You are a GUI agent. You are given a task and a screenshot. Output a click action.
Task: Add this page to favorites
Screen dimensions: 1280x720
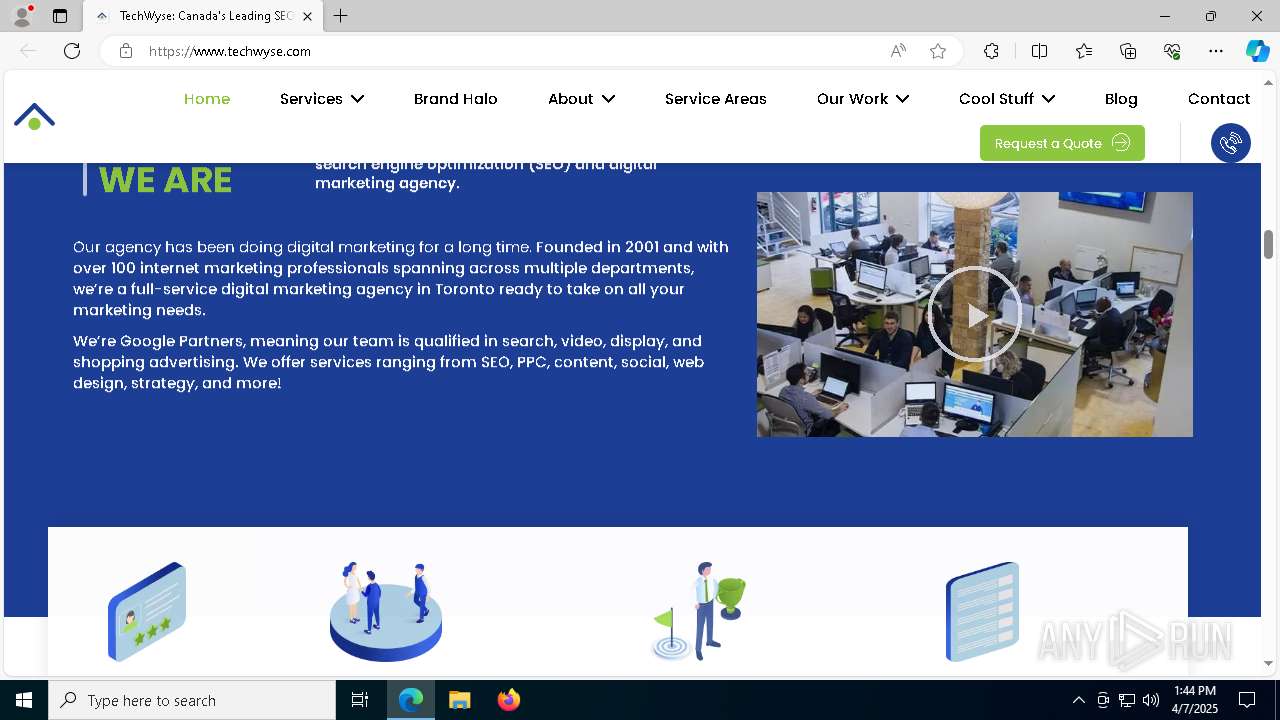[x=938, y=51]
